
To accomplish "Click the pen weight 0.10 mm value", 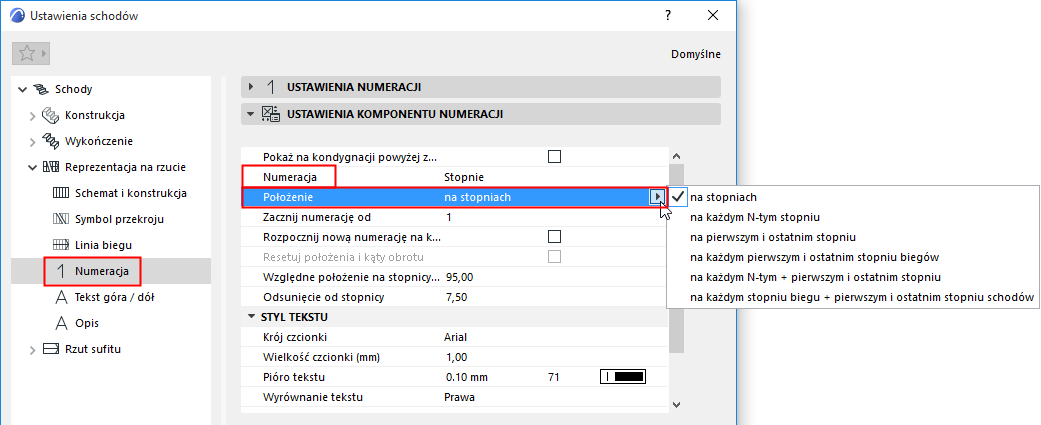I will [467, 377].
